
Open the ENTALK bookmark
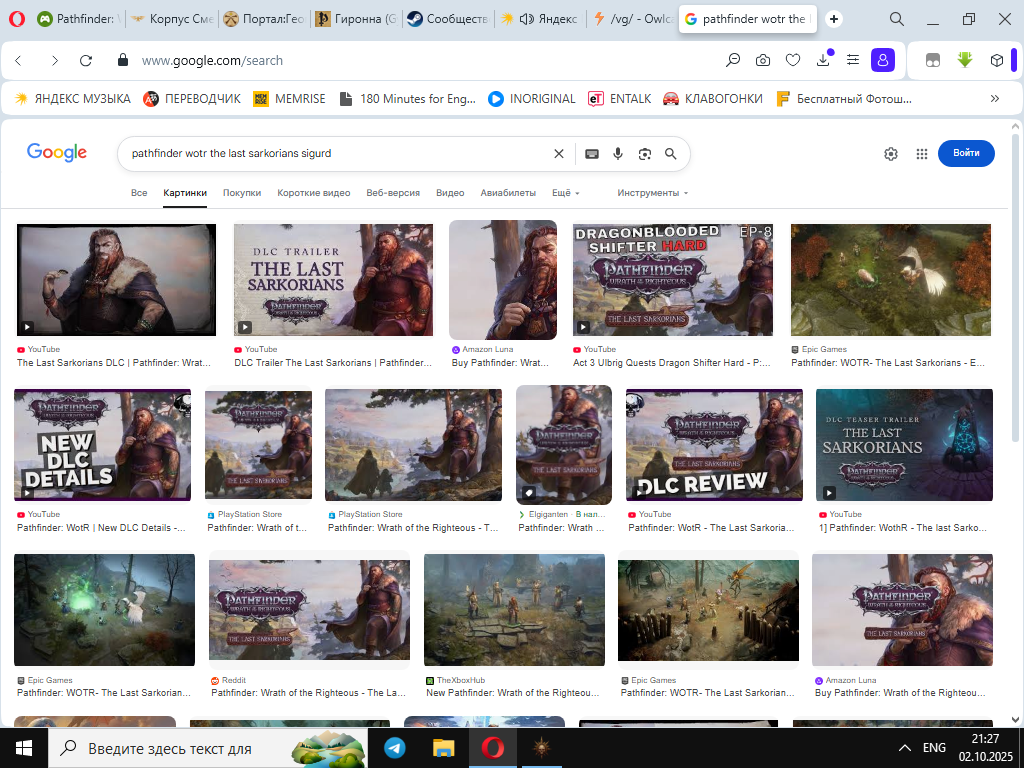620,99
